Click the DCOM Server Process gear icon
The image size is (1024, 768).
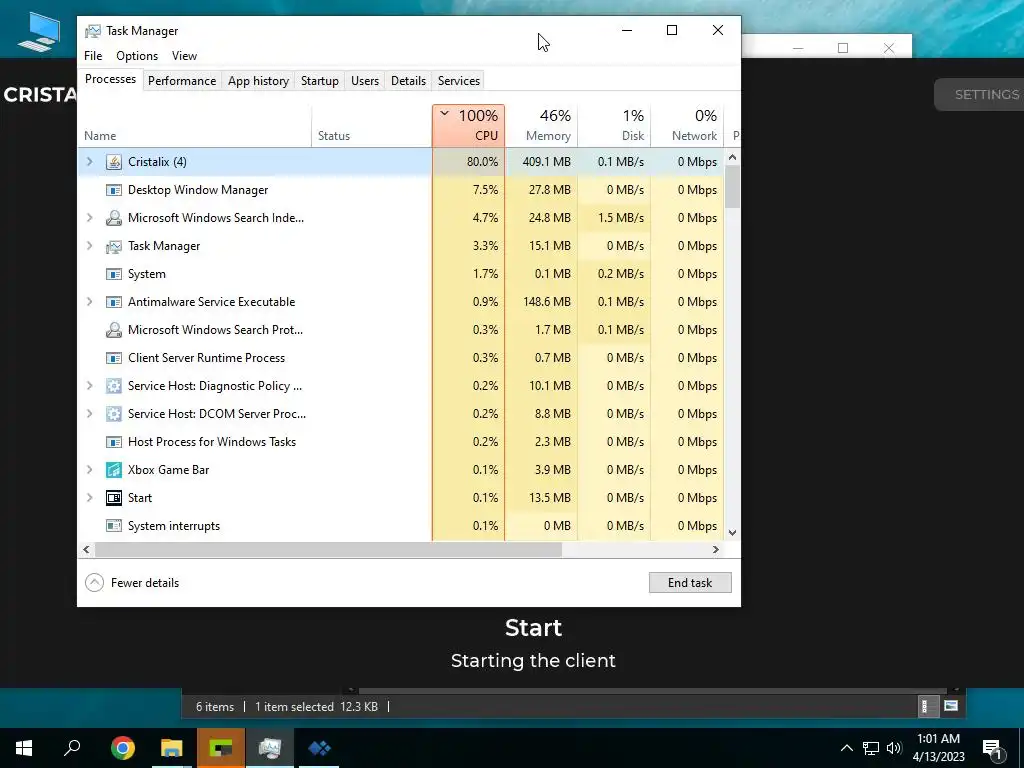pyautogui.click(x=114, y=414)
